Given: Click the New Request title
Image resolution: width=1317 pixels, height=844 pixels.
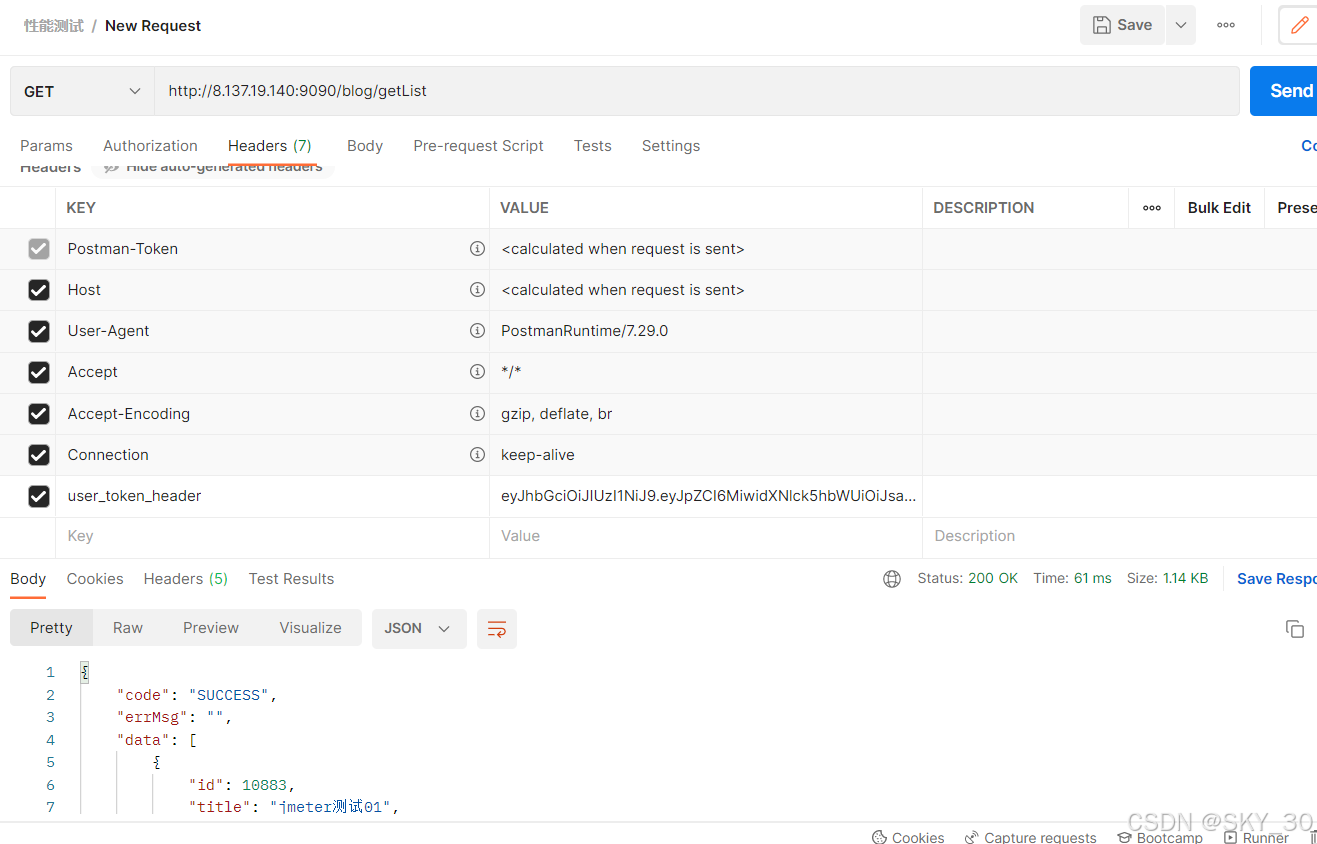Looking at the screenshot, I should pos(153,26).
